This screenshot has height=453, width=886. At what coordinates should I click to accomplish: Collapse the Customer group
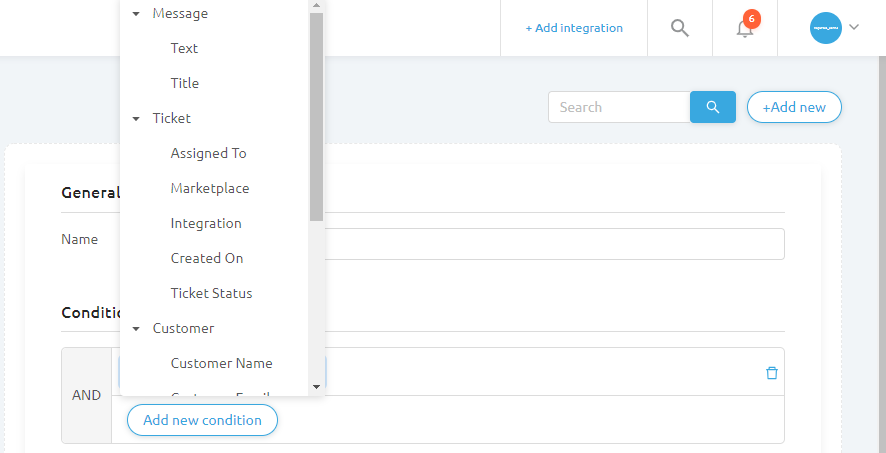[x=137, y=328]
